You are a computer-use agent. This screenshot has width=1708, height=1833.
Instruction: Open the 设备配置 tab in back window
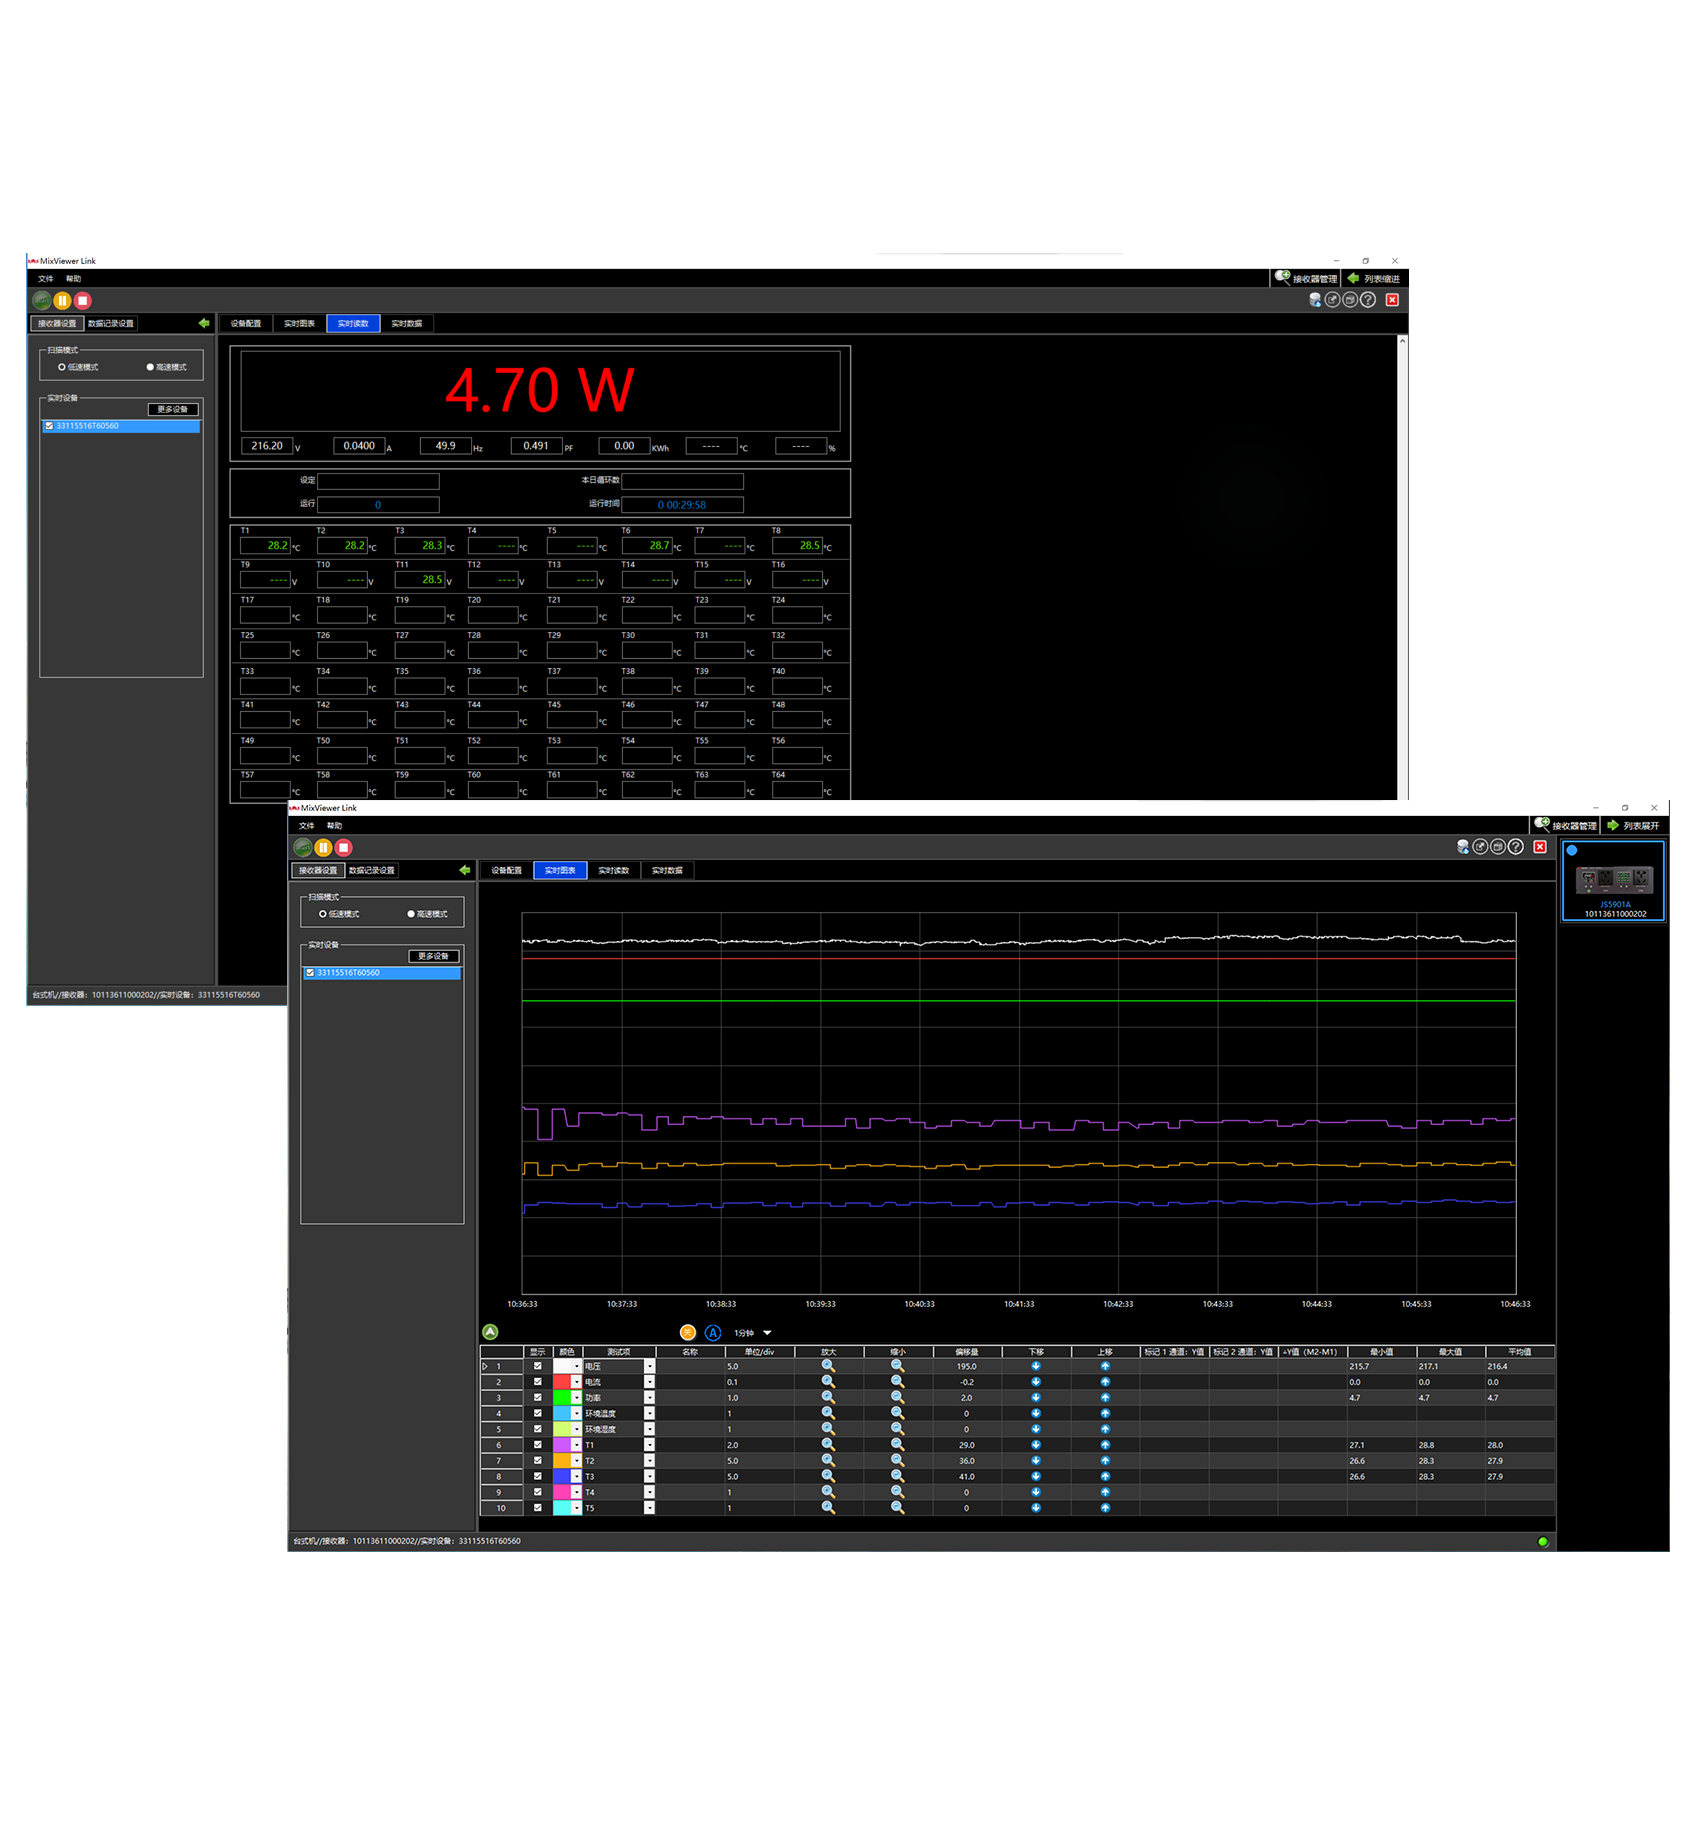(246, 323)
